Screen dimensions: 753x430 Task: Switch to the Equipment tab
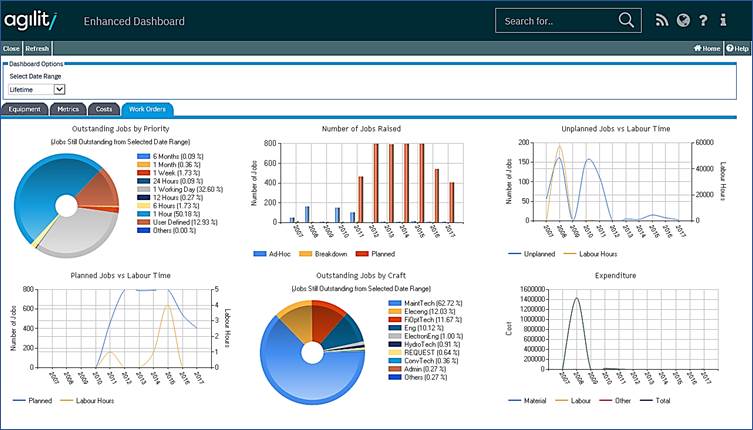(24, 108)
